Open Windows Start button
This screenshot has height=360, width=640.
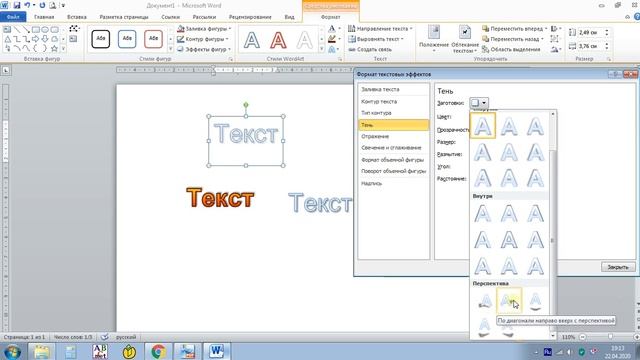click(x=12, y=352)
